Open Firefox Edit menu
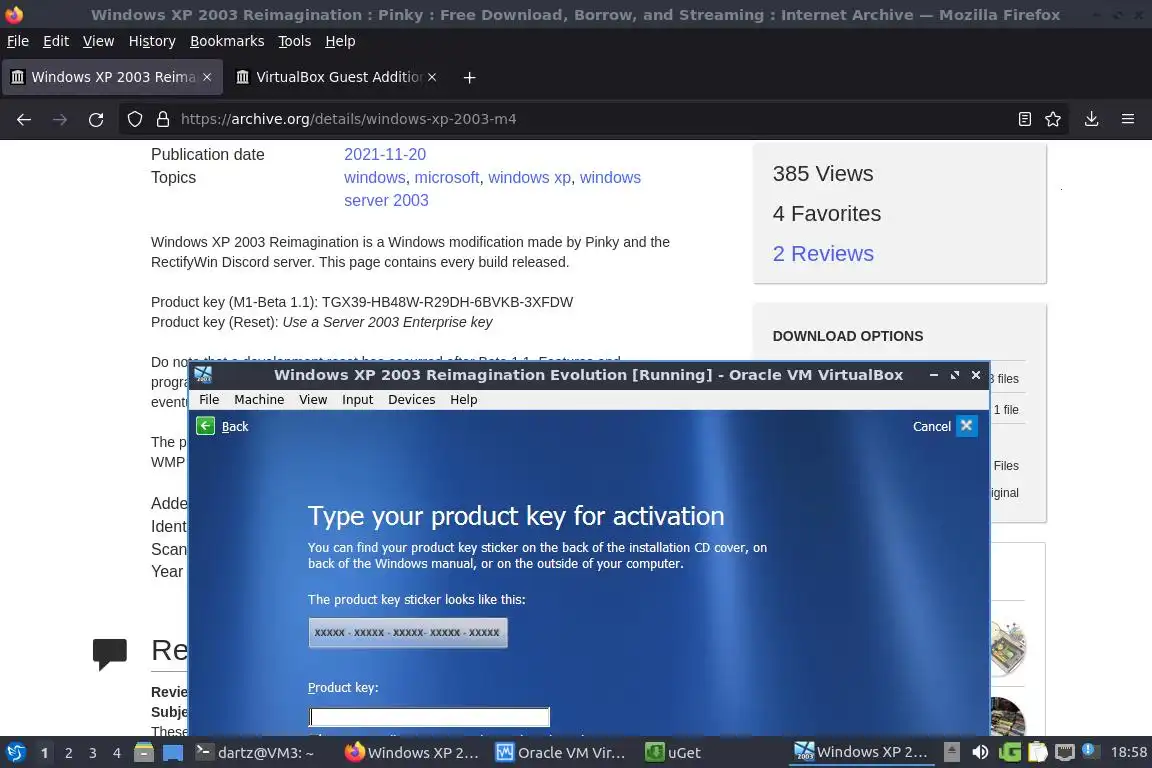Viewport: 1152px width, 768px height. (x=56, y=41)
